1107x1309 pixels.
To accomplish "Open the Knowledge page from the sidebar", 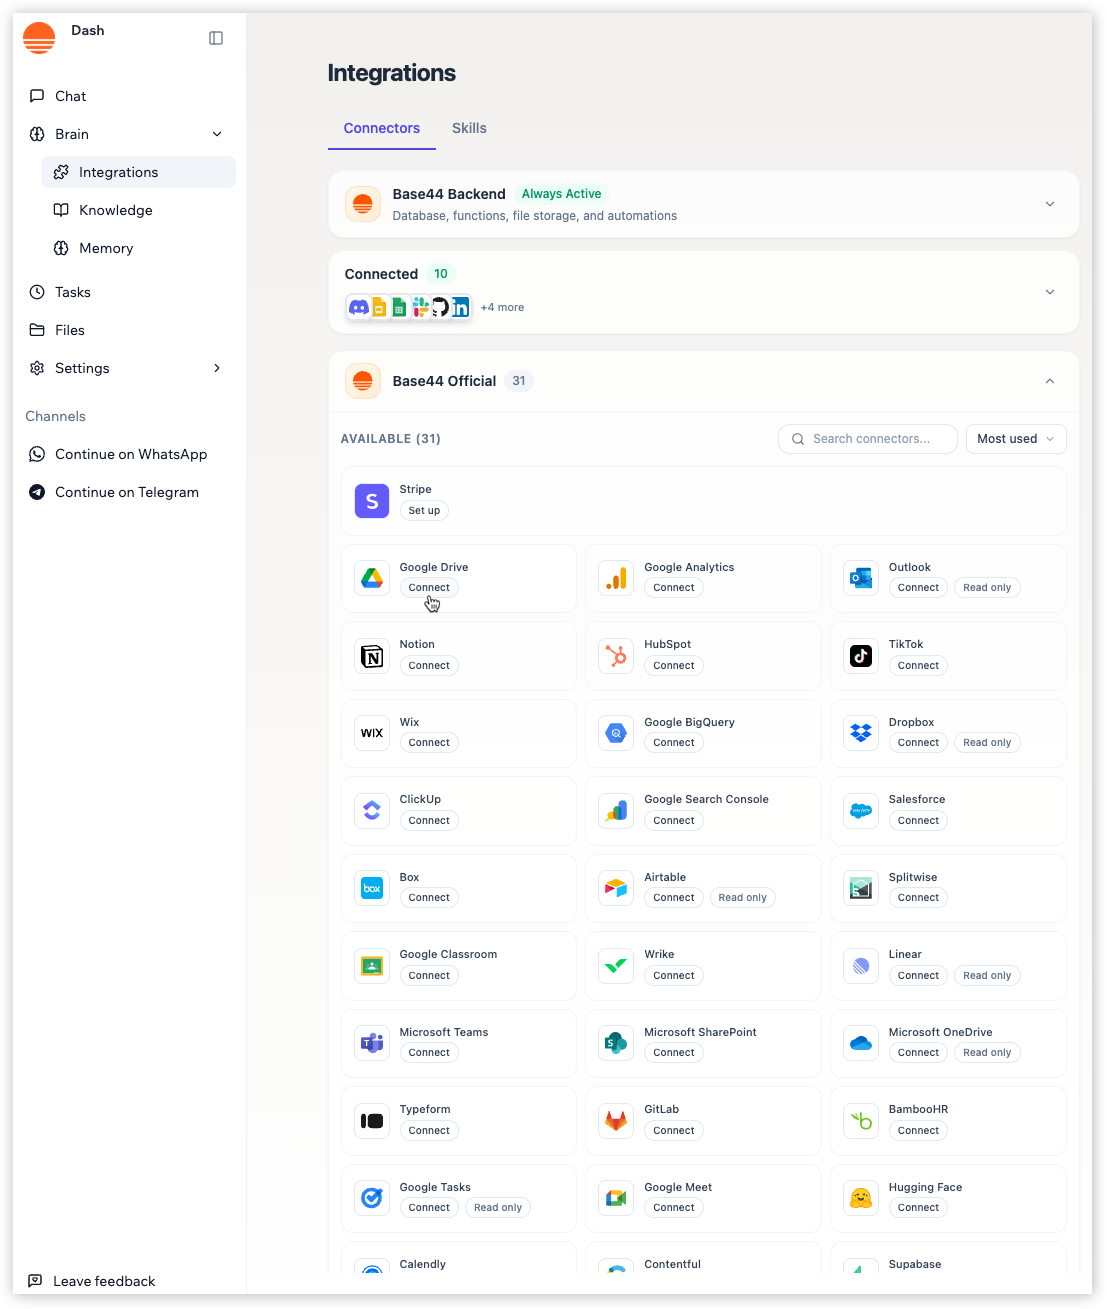I will (116, 210).
